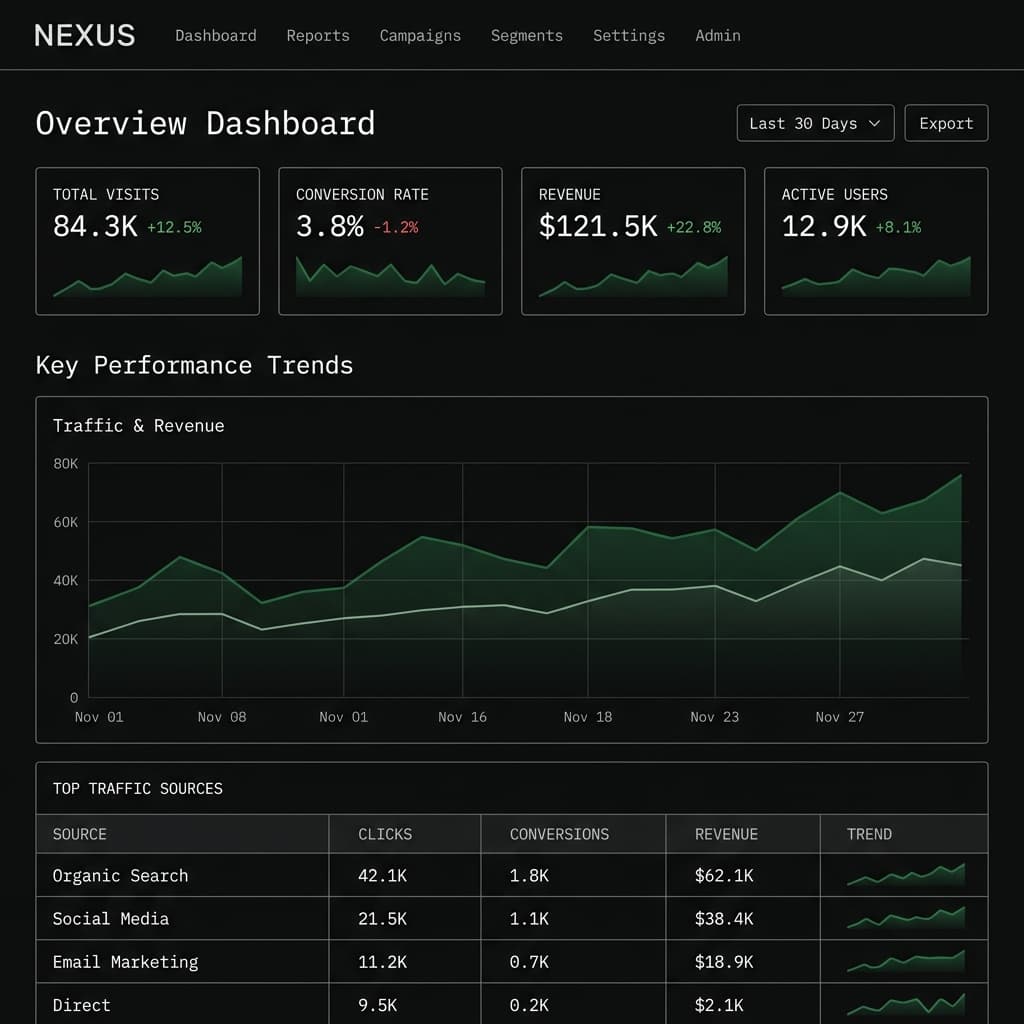Click the Nov 23 axis label

click(x=714, y=717)
